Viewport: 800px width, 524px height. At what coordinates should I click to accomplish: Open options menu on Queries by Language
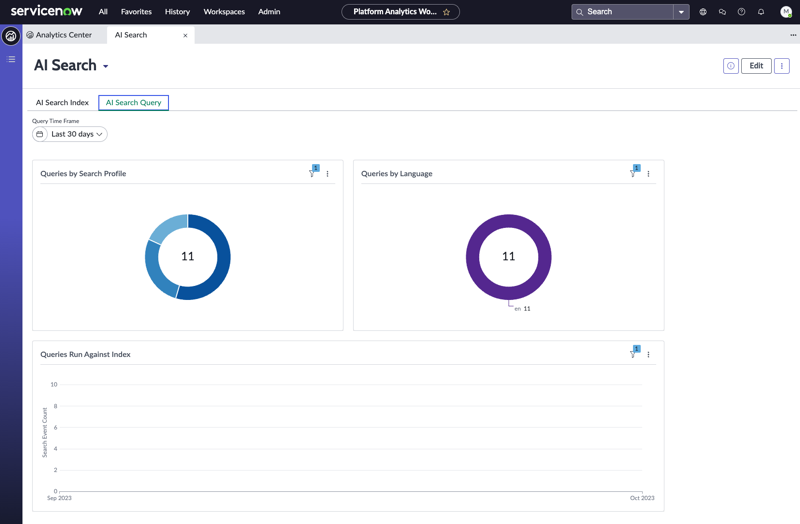click(x=648, y=174)
